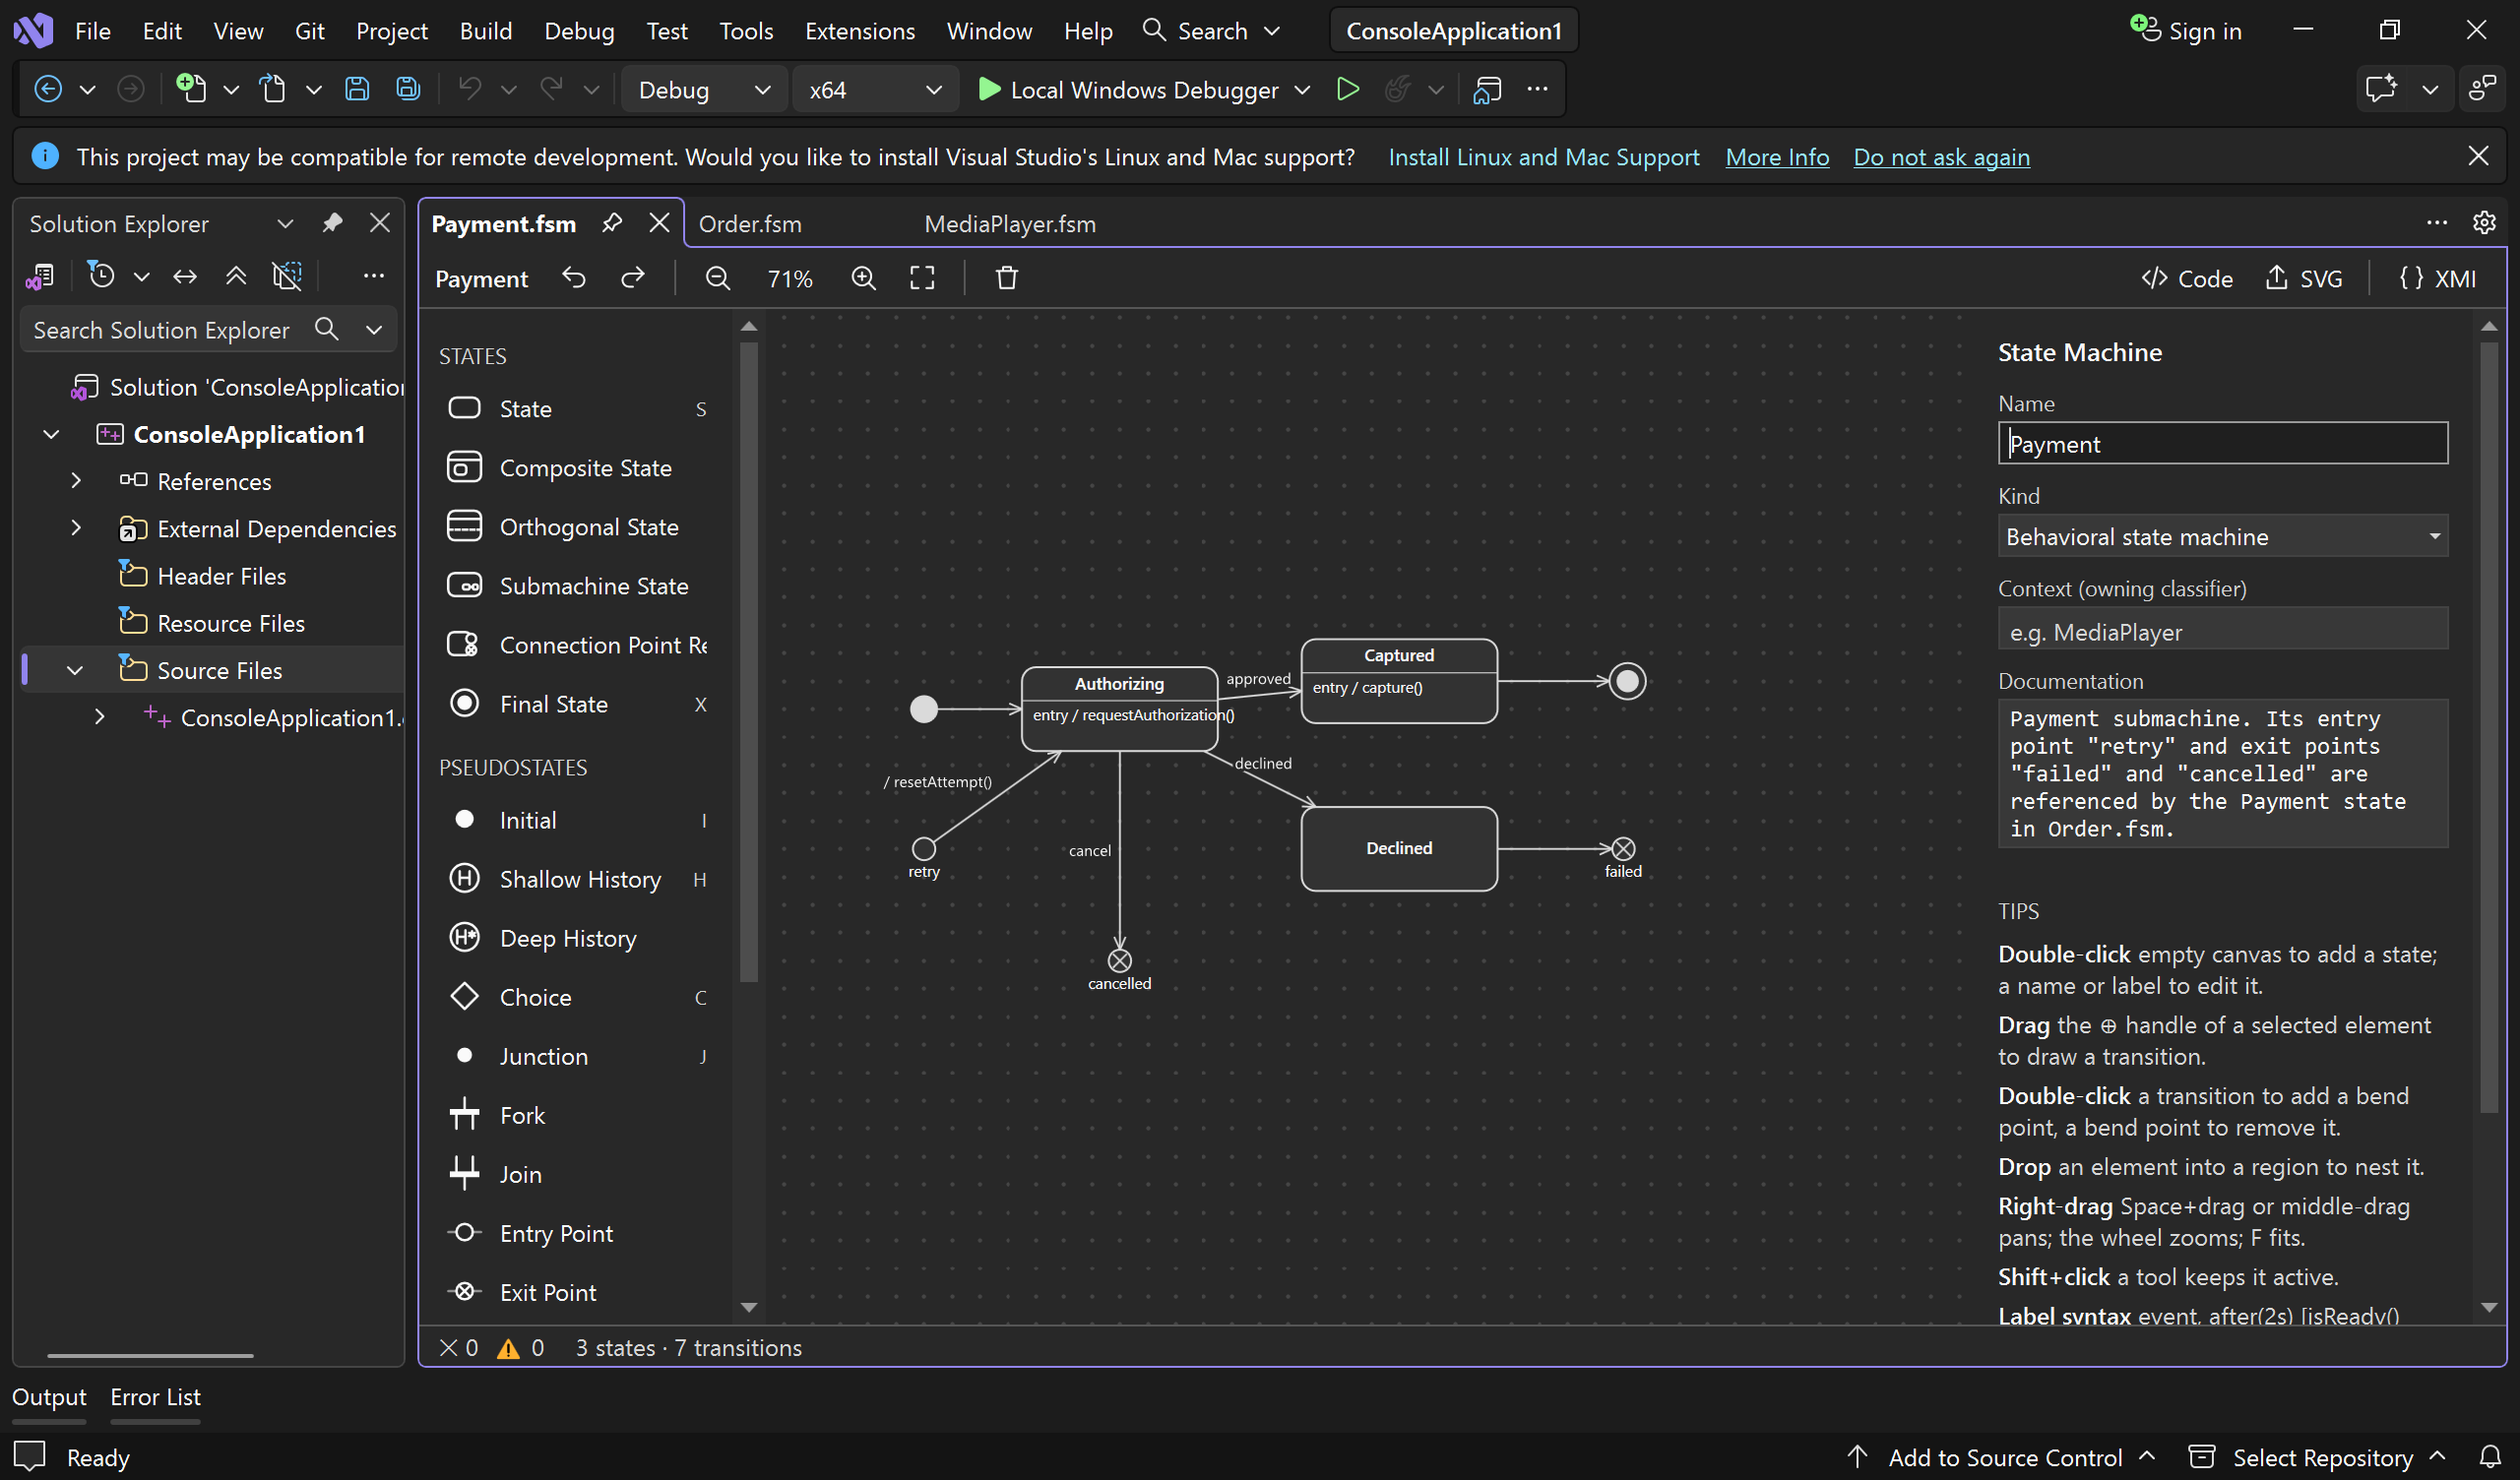
Task: Open the Build menu
Action: (486, 31)
